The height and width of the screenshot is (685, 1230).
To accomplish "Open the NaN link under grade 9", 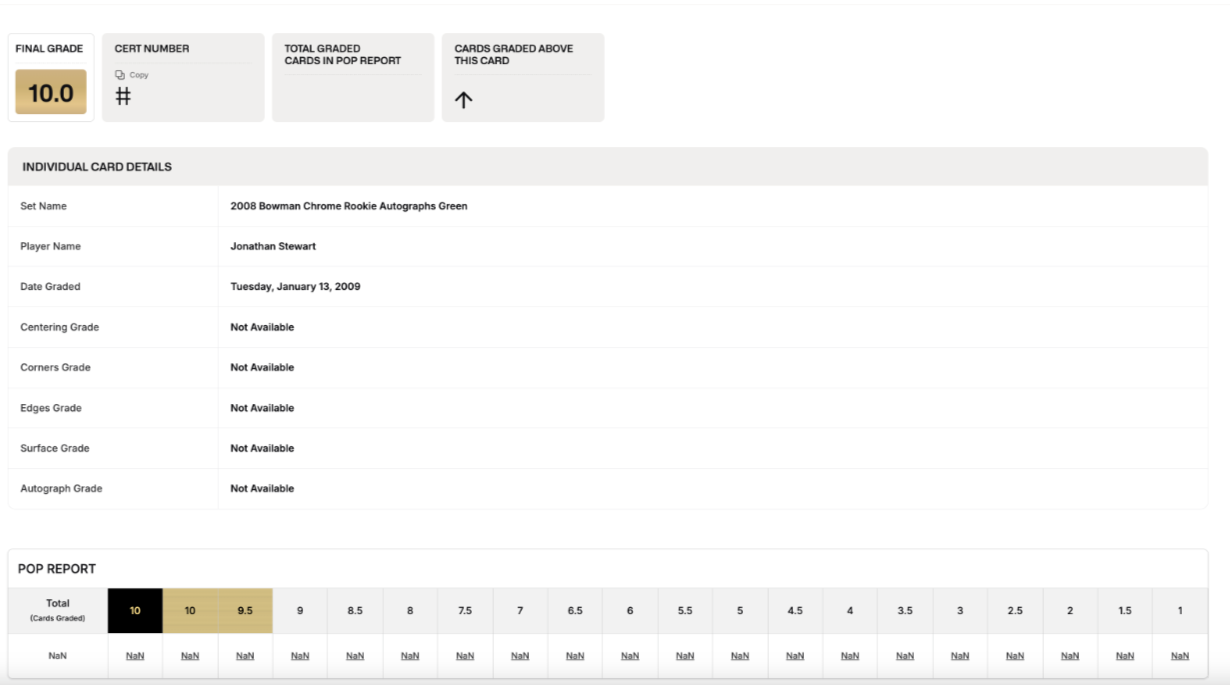I will click(x=300, y=656).
